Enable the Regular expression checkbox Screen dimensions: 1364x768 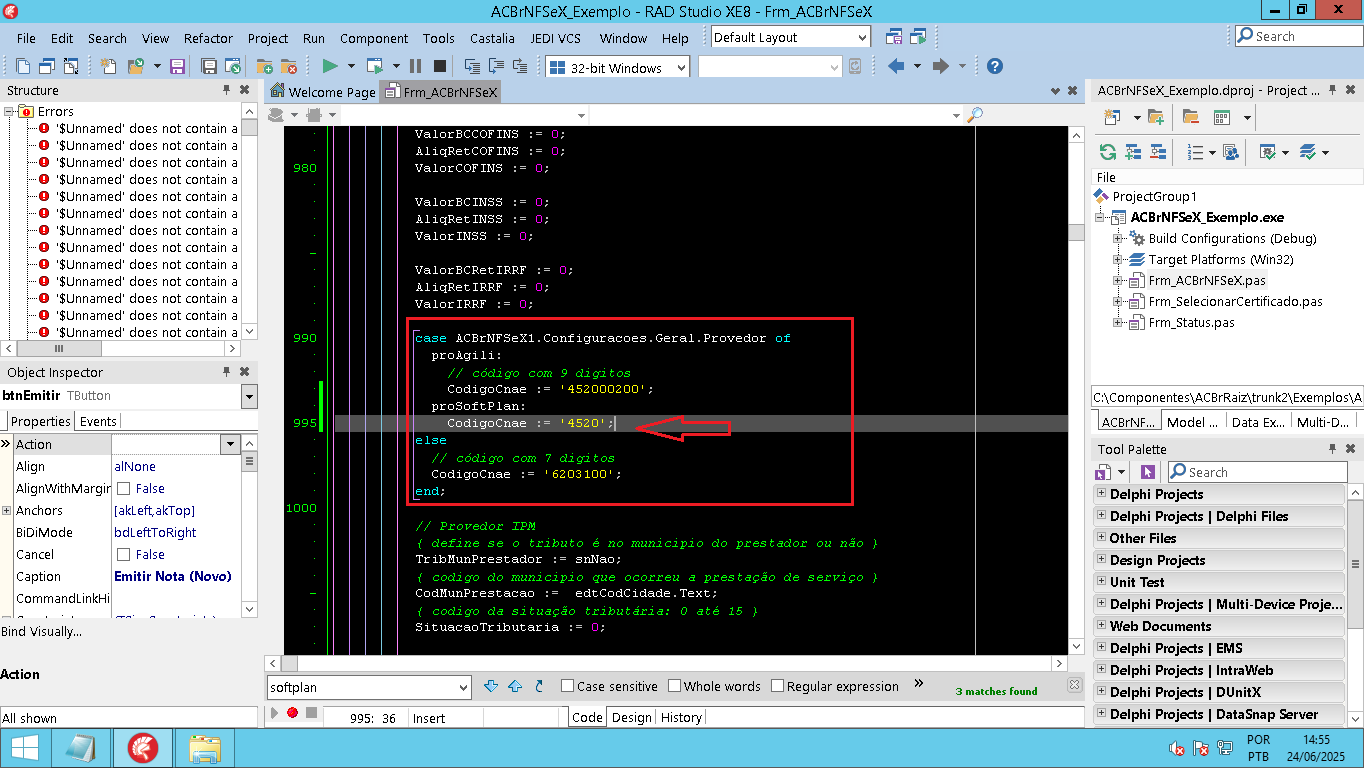[x=777, y=686]
